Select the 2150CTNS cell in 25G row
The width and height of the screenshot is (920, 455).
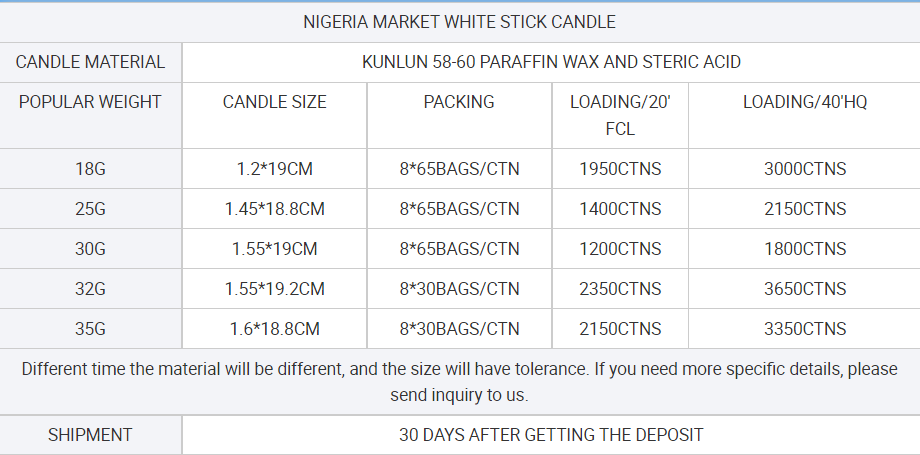[x=804, y=209]
